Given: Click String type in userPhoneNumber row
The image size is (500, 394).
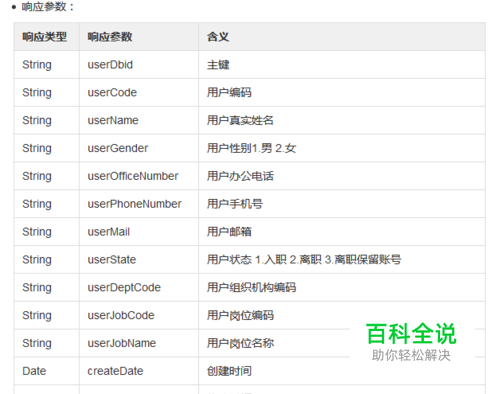Looking at the screenshot, I should coord(46,204).
